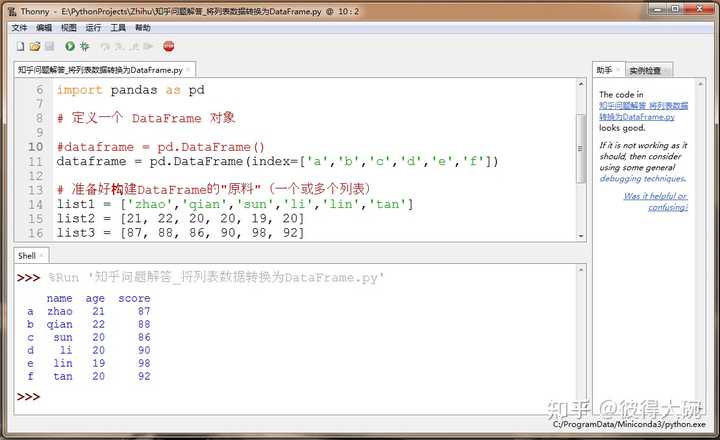Viewport: 720px width, 440px height.
Task: Open a file using the folder icon
Action: (x=35, y=46)
